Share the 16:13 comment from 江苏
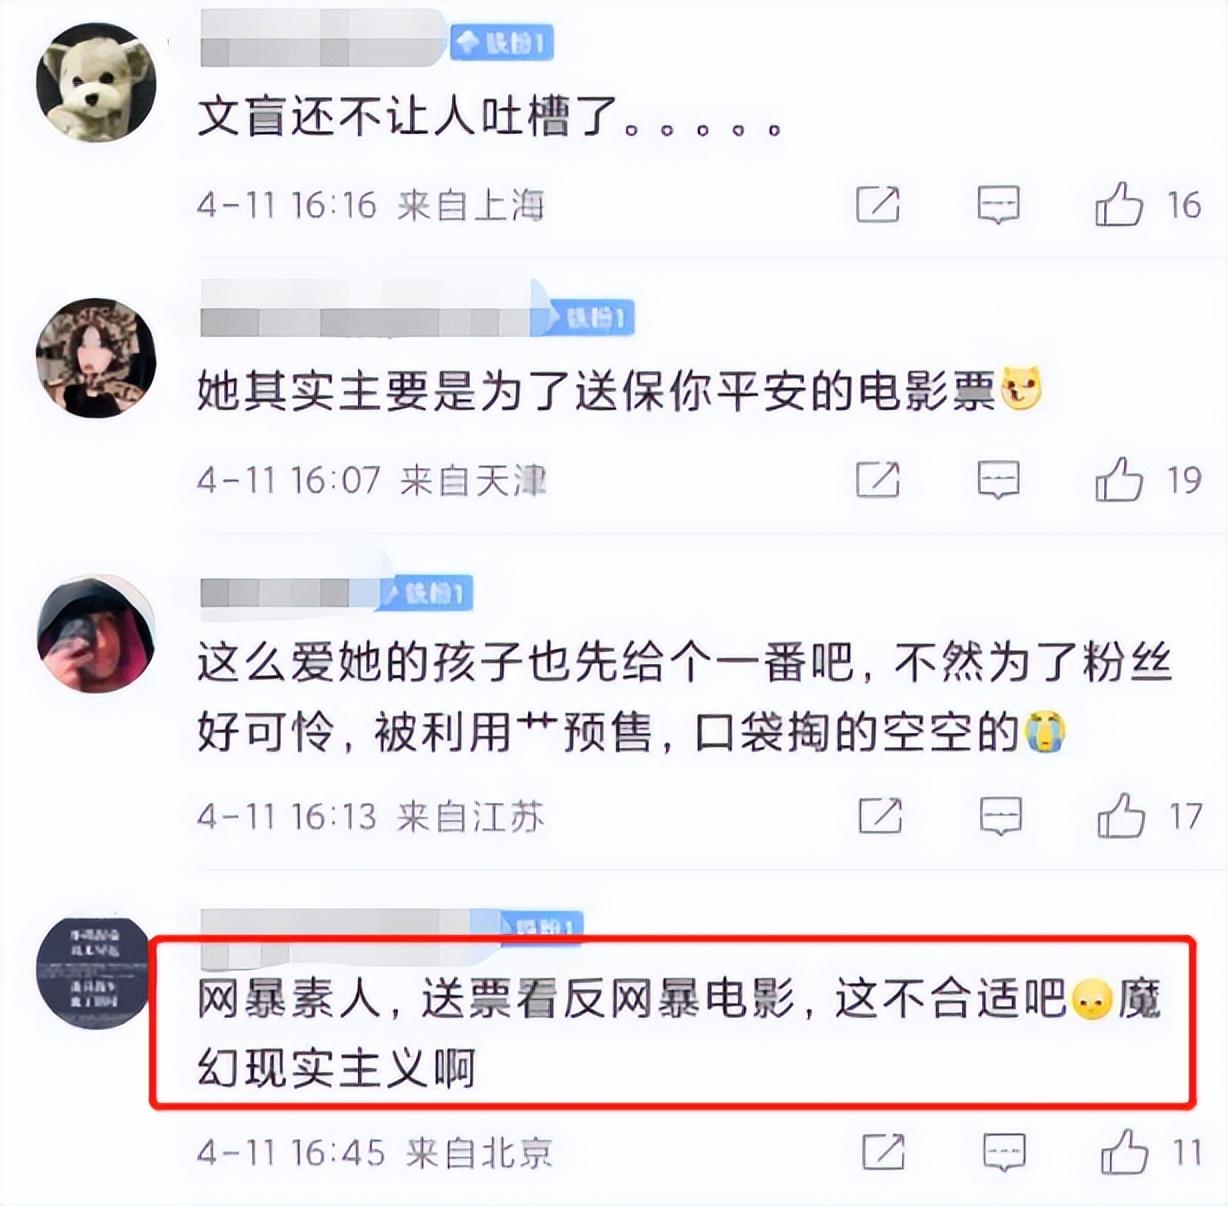Image resolution: width=1228 pixels, height=1206 pixels. coord(880,816)
